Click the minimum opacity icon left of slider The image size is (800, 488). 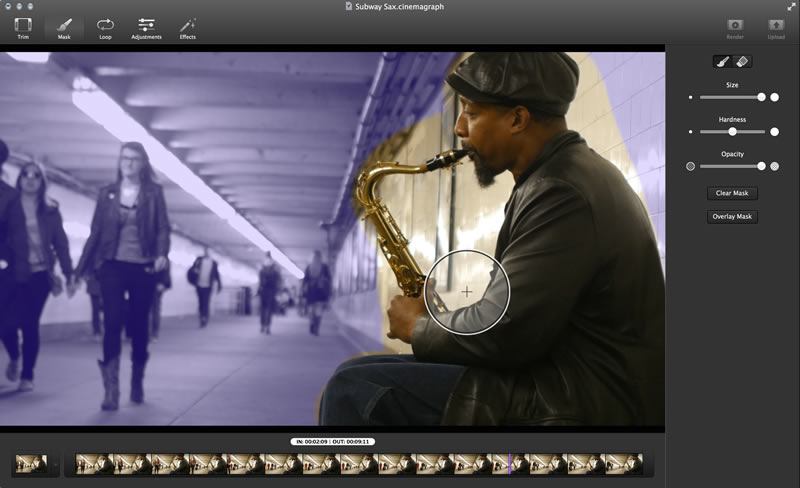coord(690,166)
